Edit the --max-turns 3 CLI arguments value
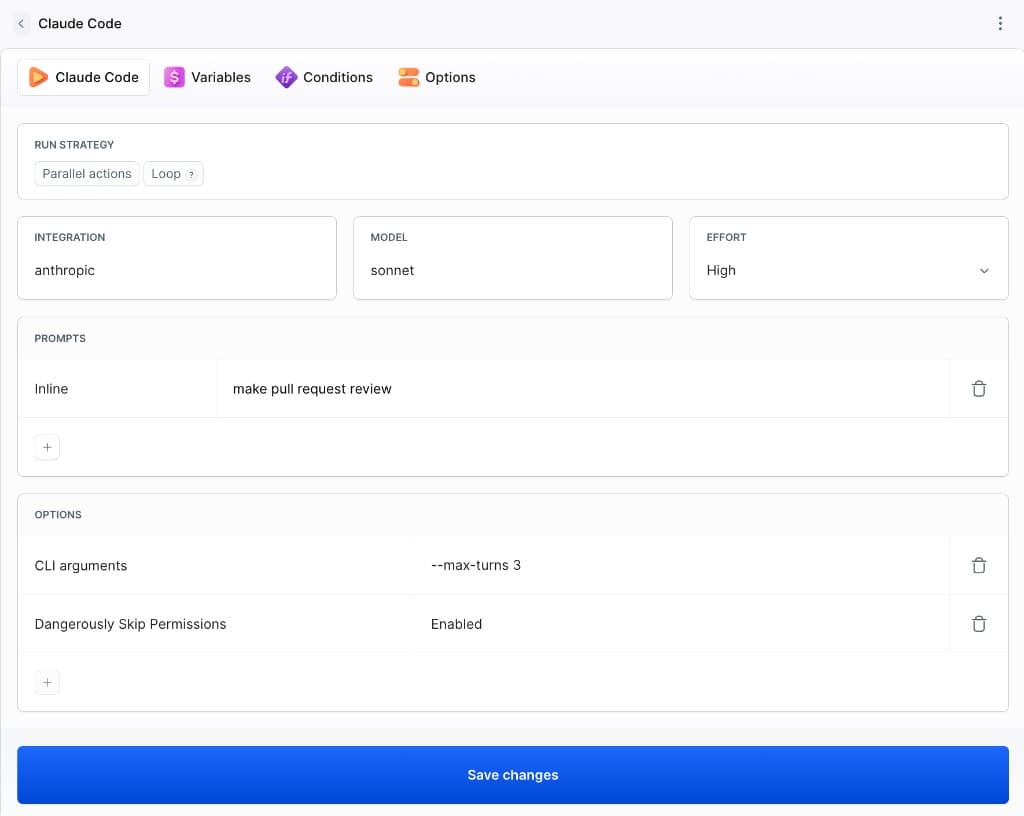Viewport: 1024px width, 816px height. 475,566
